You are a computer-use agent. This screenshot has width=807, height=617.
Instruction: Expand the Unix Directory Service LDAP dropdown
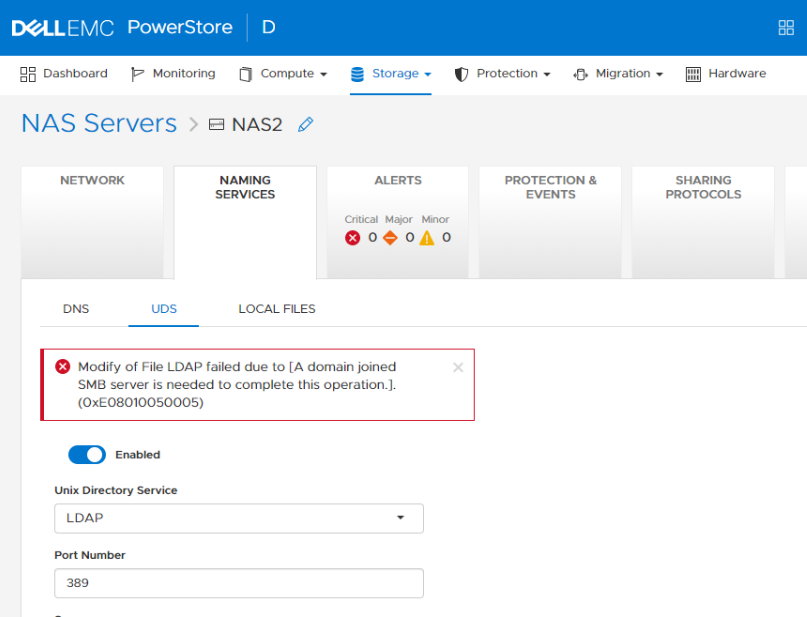[x=238, y=518]
